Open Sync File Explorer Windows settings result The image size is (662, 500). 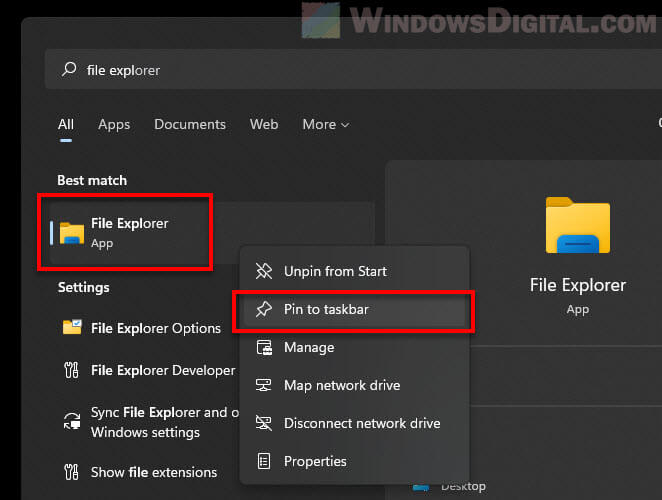(x=165, y=422)
